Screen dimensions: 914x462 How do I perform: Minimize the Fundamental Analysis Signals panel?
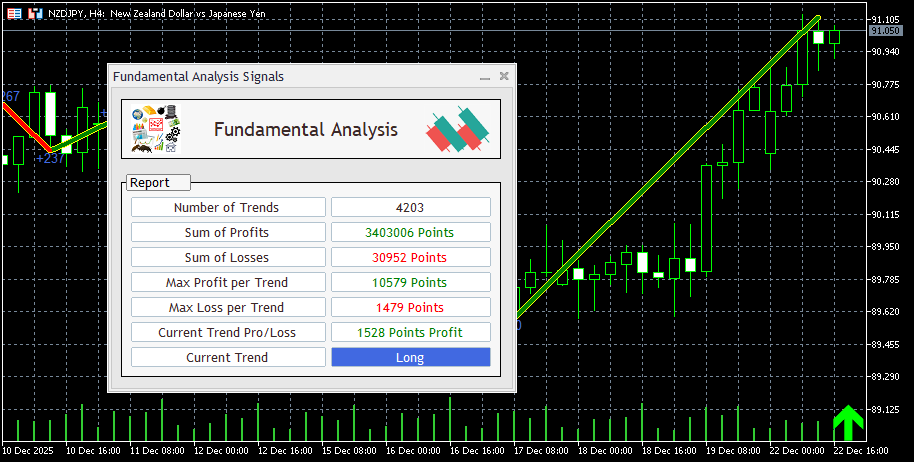click(485, 76)
